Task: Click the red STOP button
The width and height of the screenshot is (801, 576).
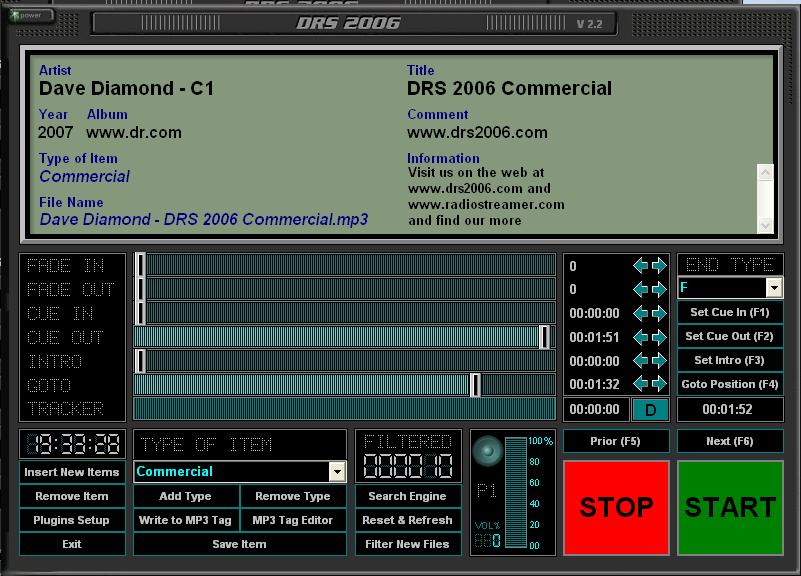Action: (616, 508)
